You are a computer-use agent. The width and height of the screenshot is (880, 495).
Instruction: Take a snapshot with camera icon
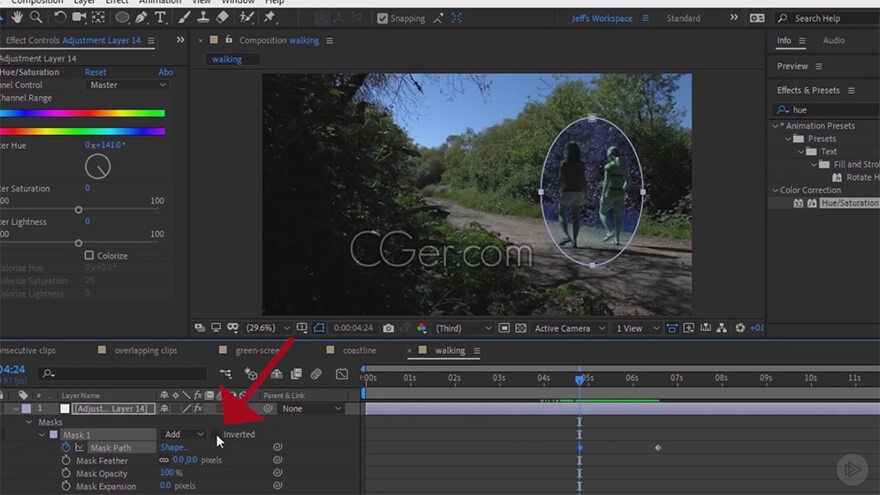(388, 328)
